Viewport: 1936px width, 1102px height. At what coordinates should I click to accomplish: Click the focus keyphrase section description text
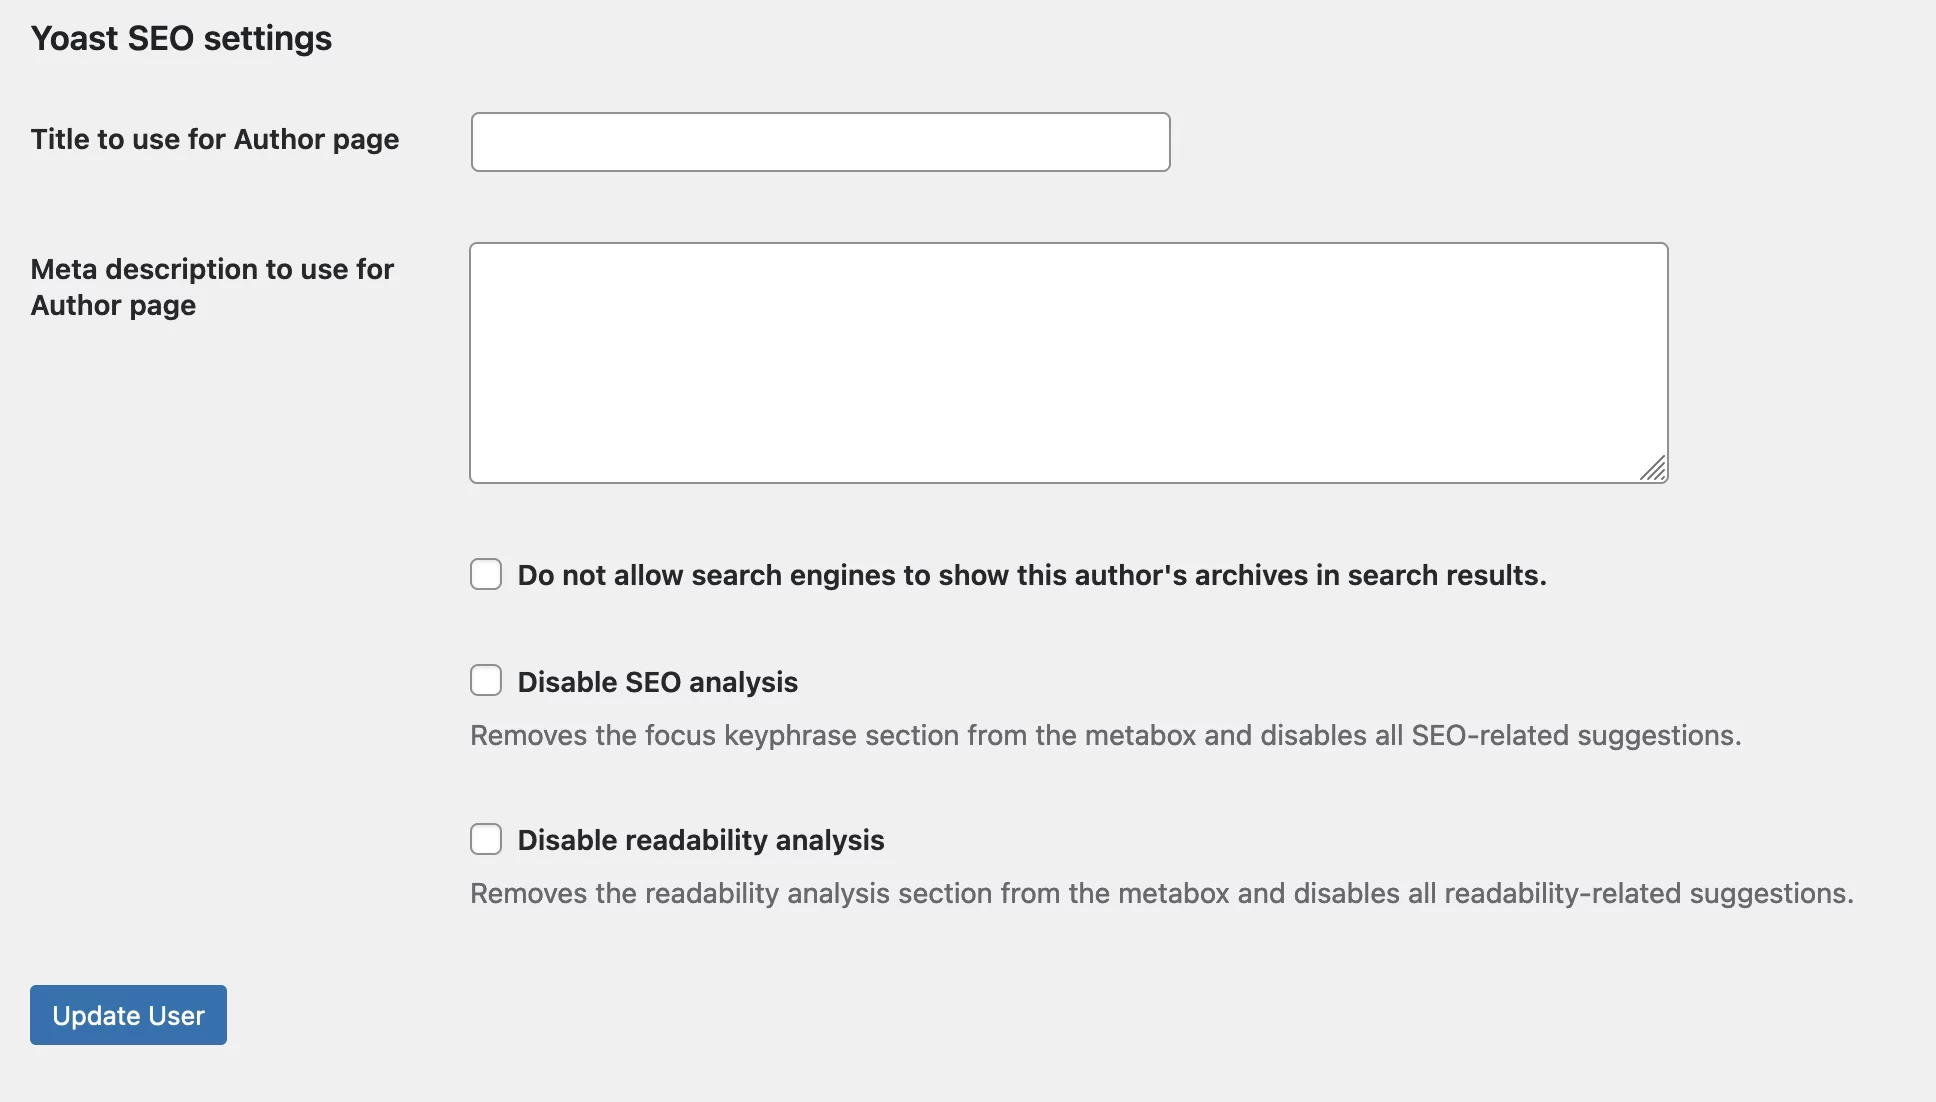click(1106, 735)
